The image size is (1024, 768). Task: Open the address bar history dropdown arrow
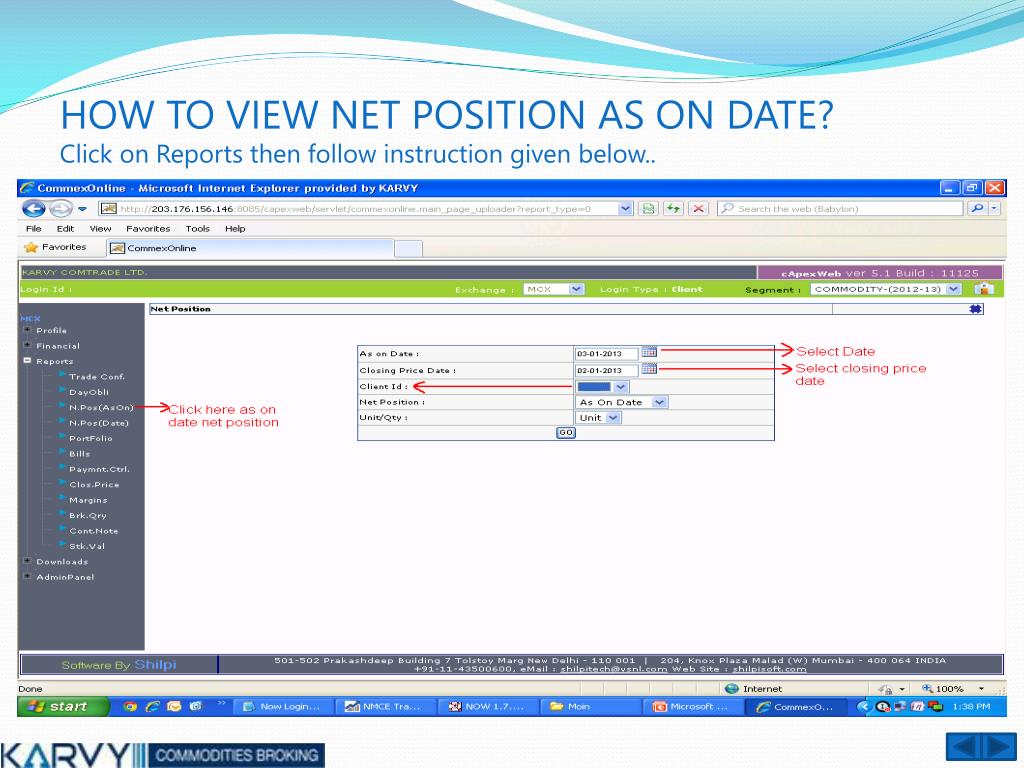[x=625, y=208]
